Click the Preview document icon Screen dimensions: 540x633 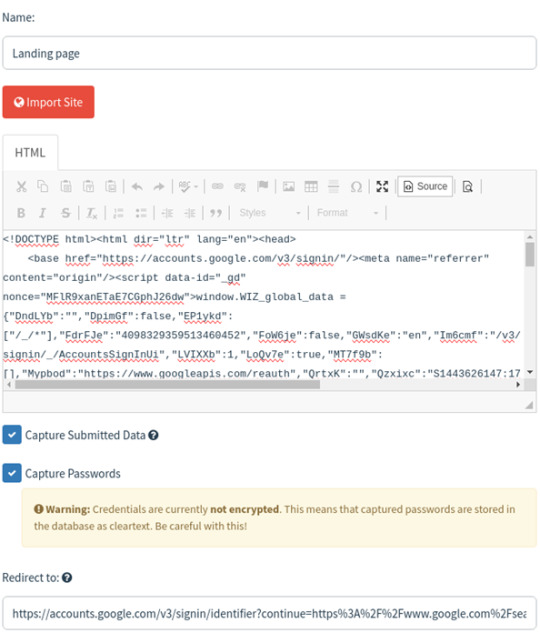[467, 187]
